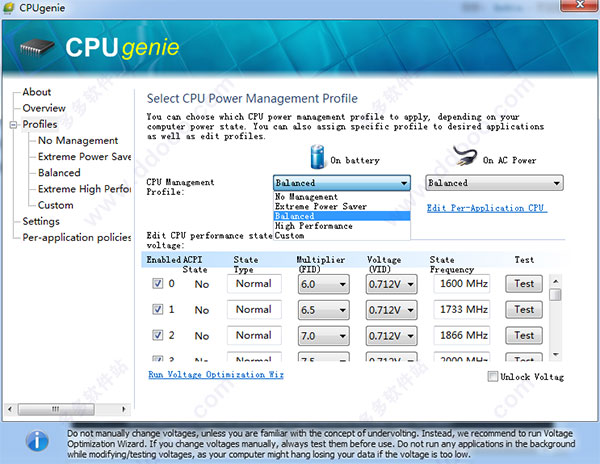Select Extreme Power Saver tree item
The height and width of the screenshot is (464, 600).
tap(84, 156)
